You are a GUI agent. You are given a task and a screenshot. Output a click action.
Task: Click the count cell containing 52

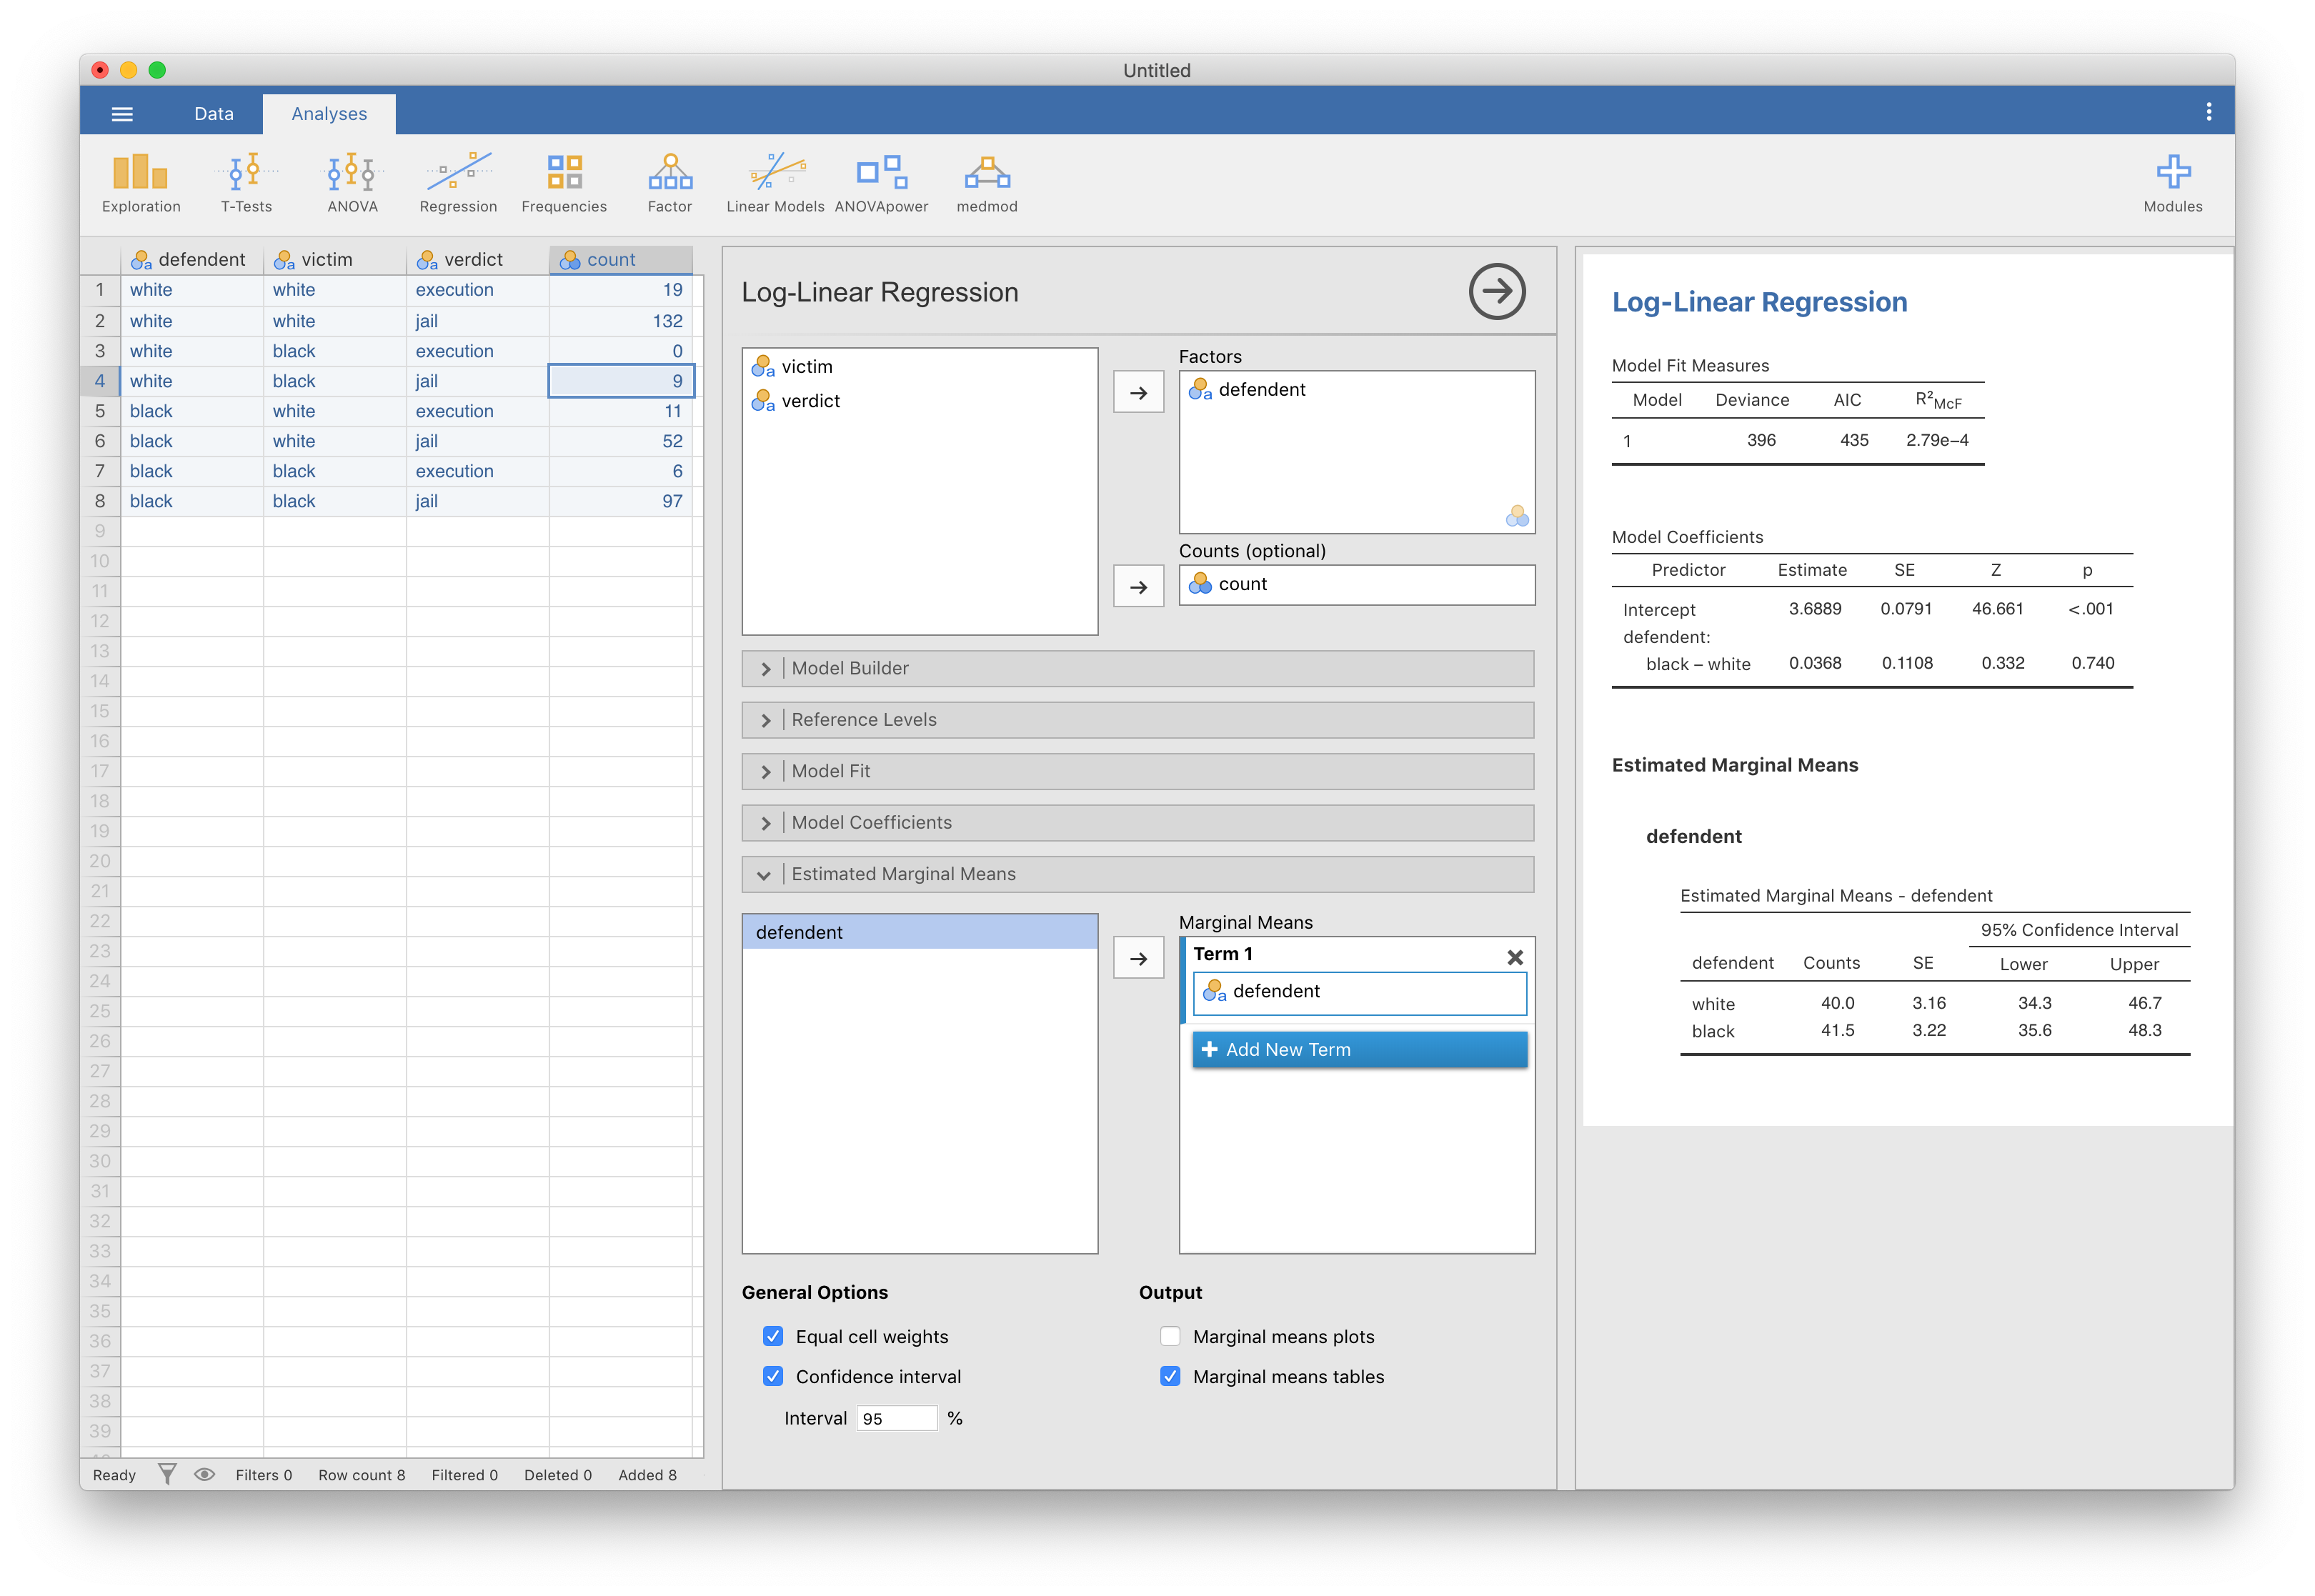[x=620, y=441]
